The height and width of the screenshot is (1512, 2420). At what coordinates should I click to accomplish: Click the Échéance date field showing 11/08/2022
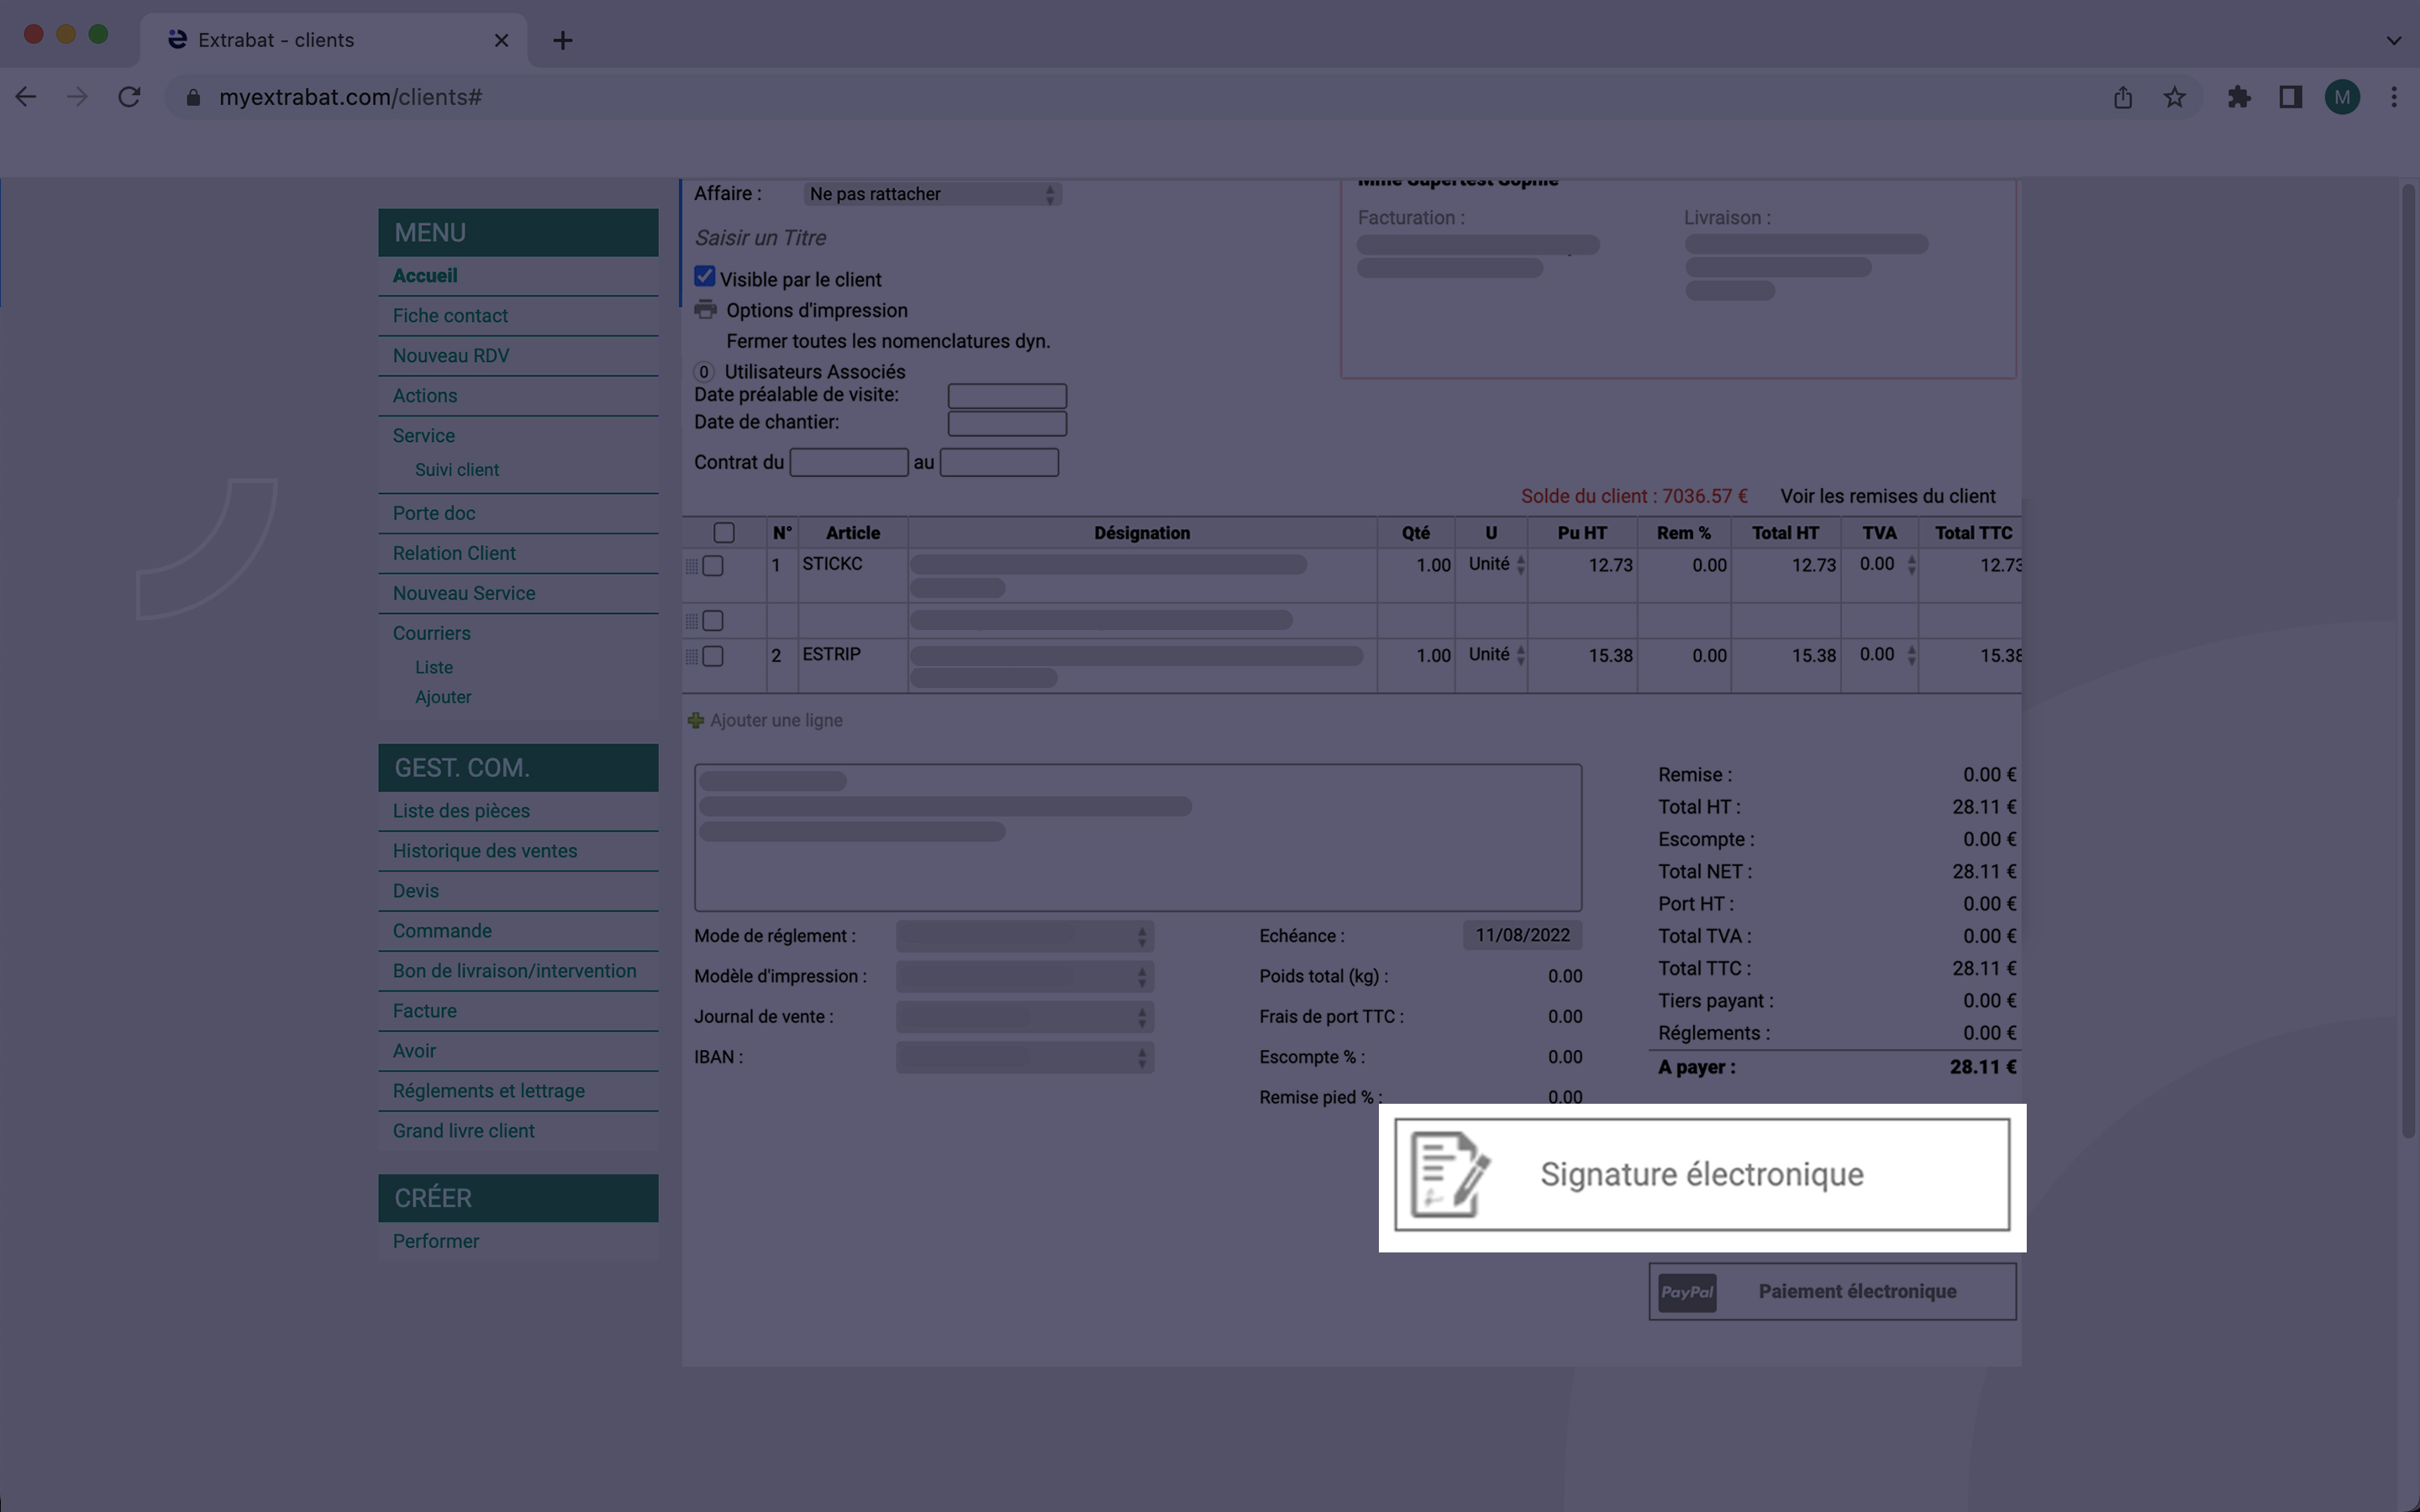point(1521,935)
